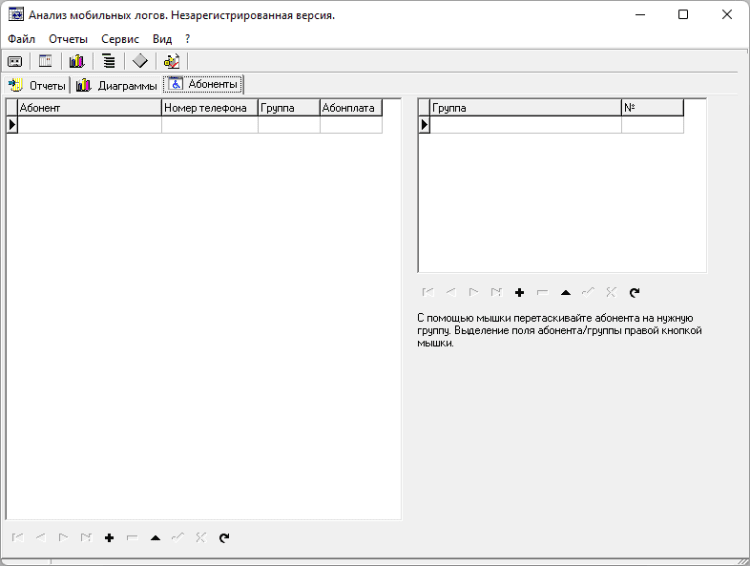Viewport: 750px width, 566px height.
Task: Maximize the window
Action: 683,15
